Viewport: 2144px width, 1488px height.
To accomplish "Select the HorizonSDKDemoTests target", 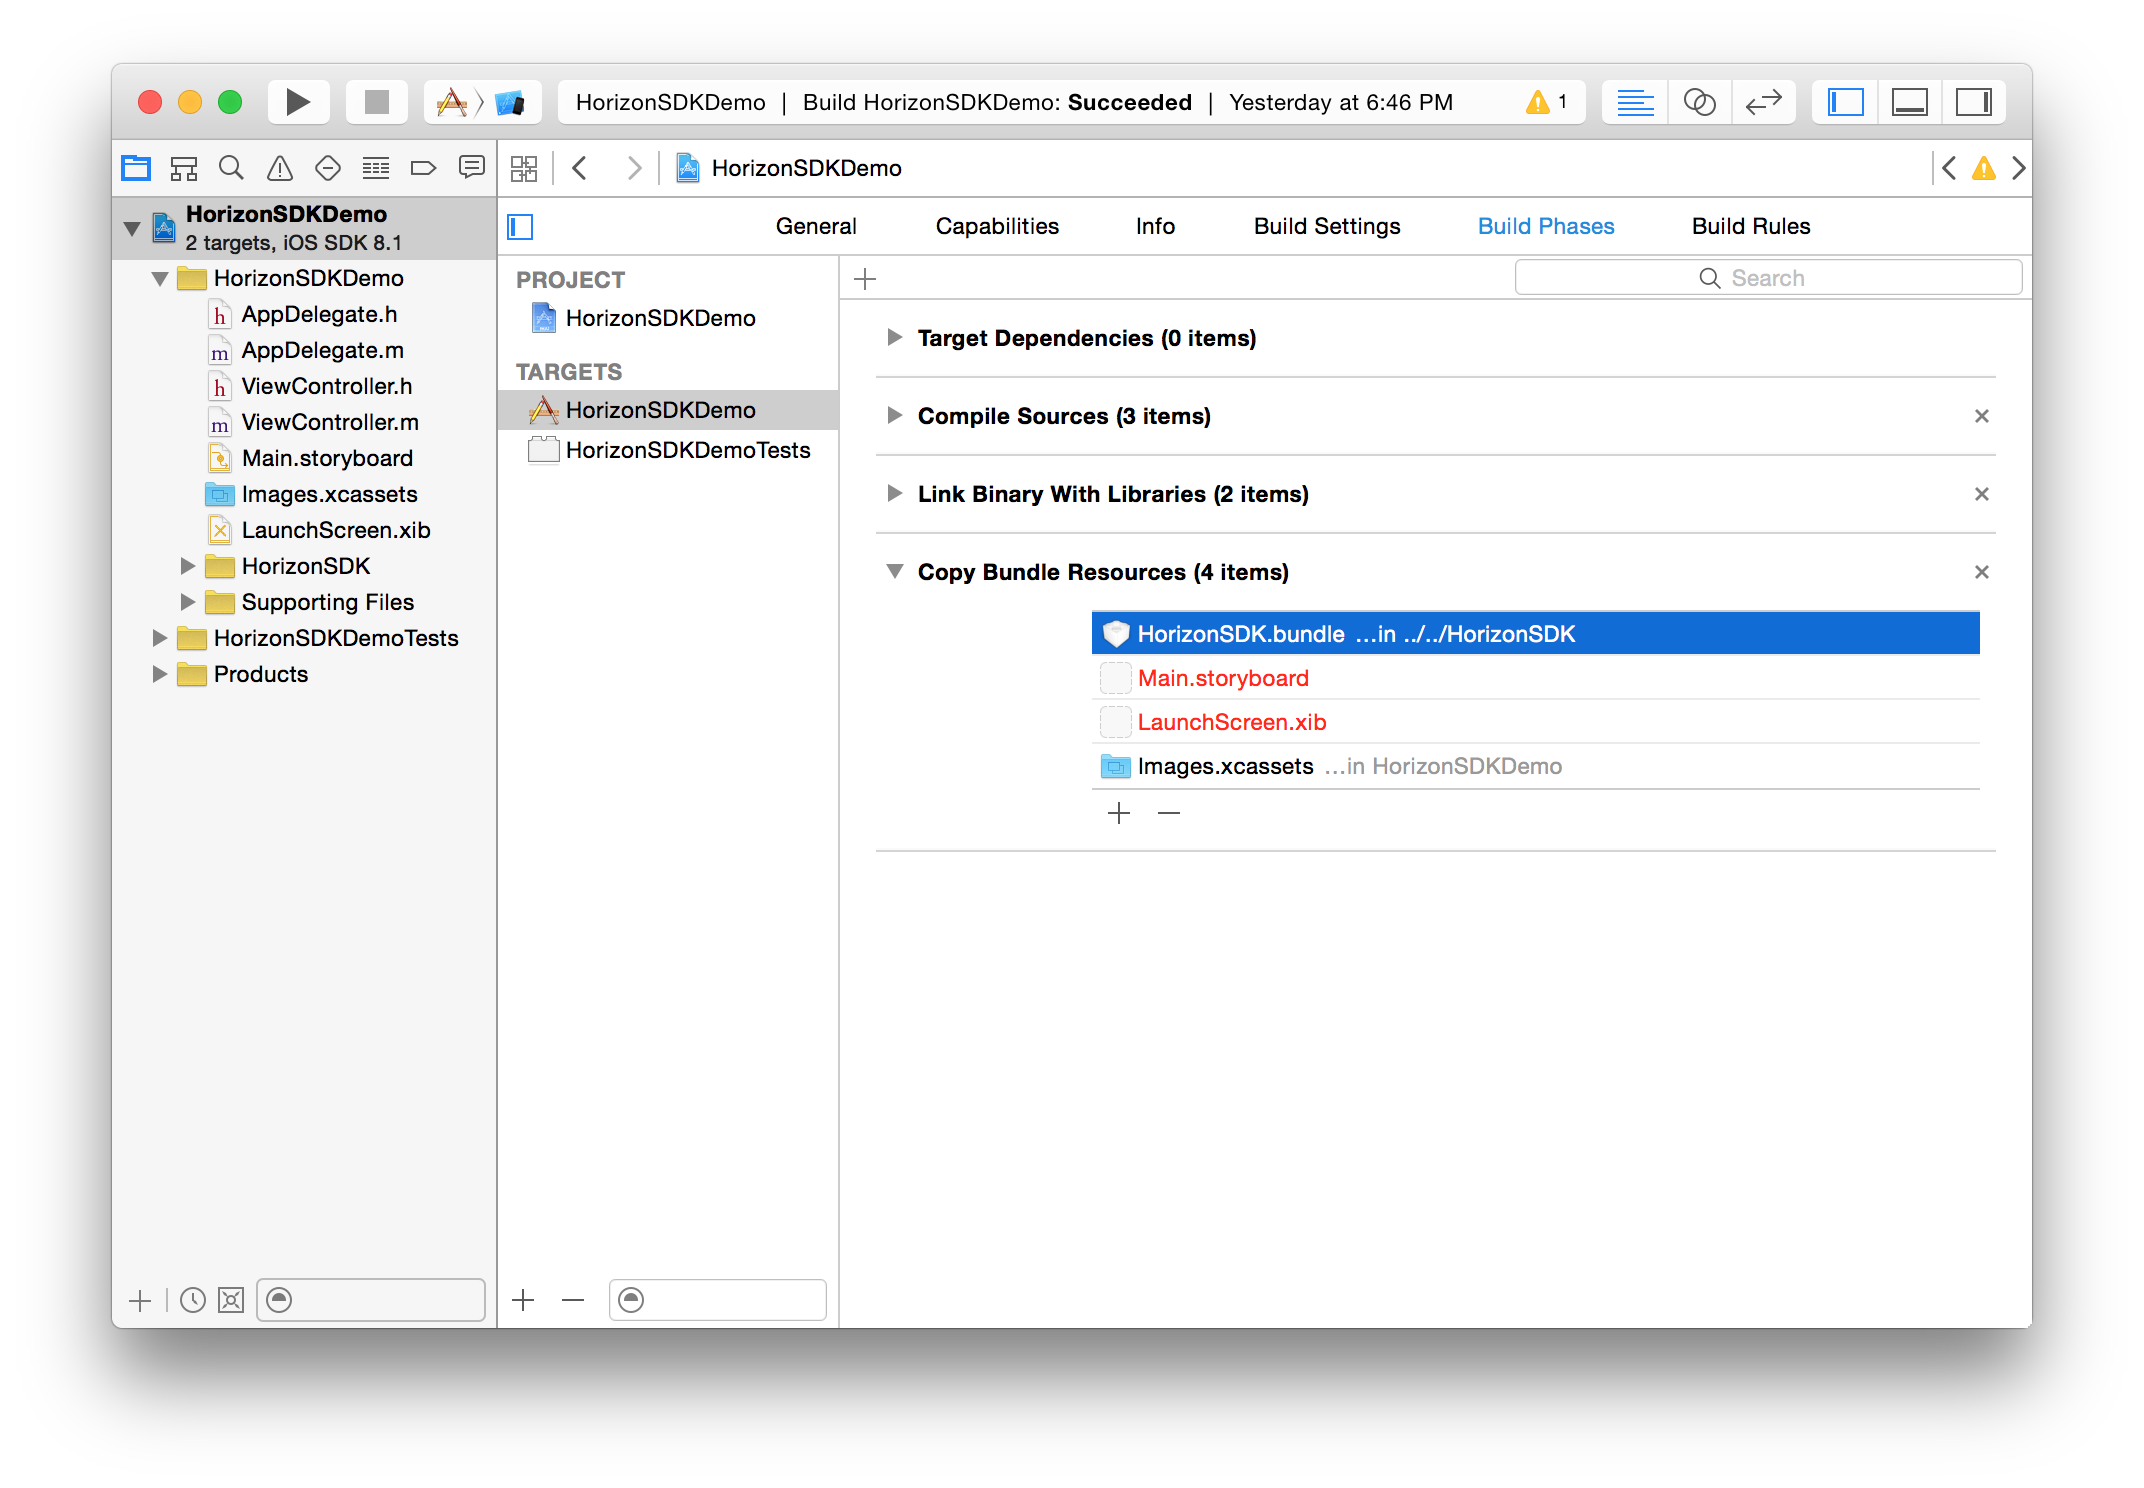I will click(x=668, y=450).
